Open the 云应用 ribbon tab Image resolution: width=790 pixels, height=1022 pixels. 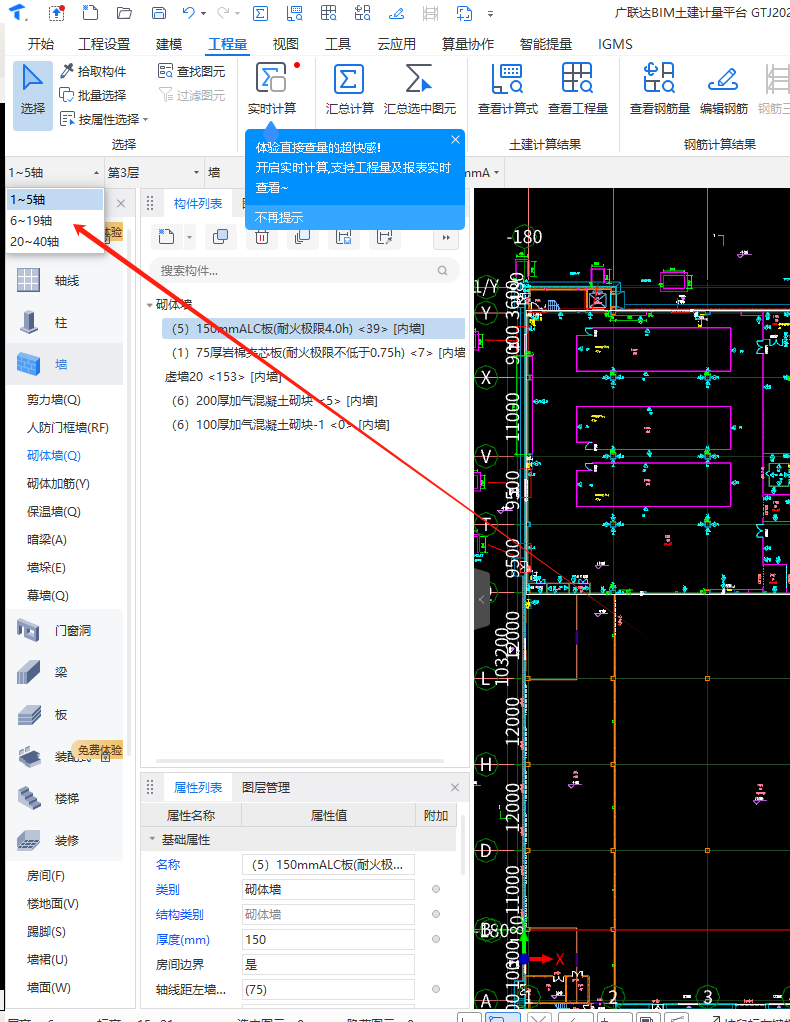tap(396, 44)
